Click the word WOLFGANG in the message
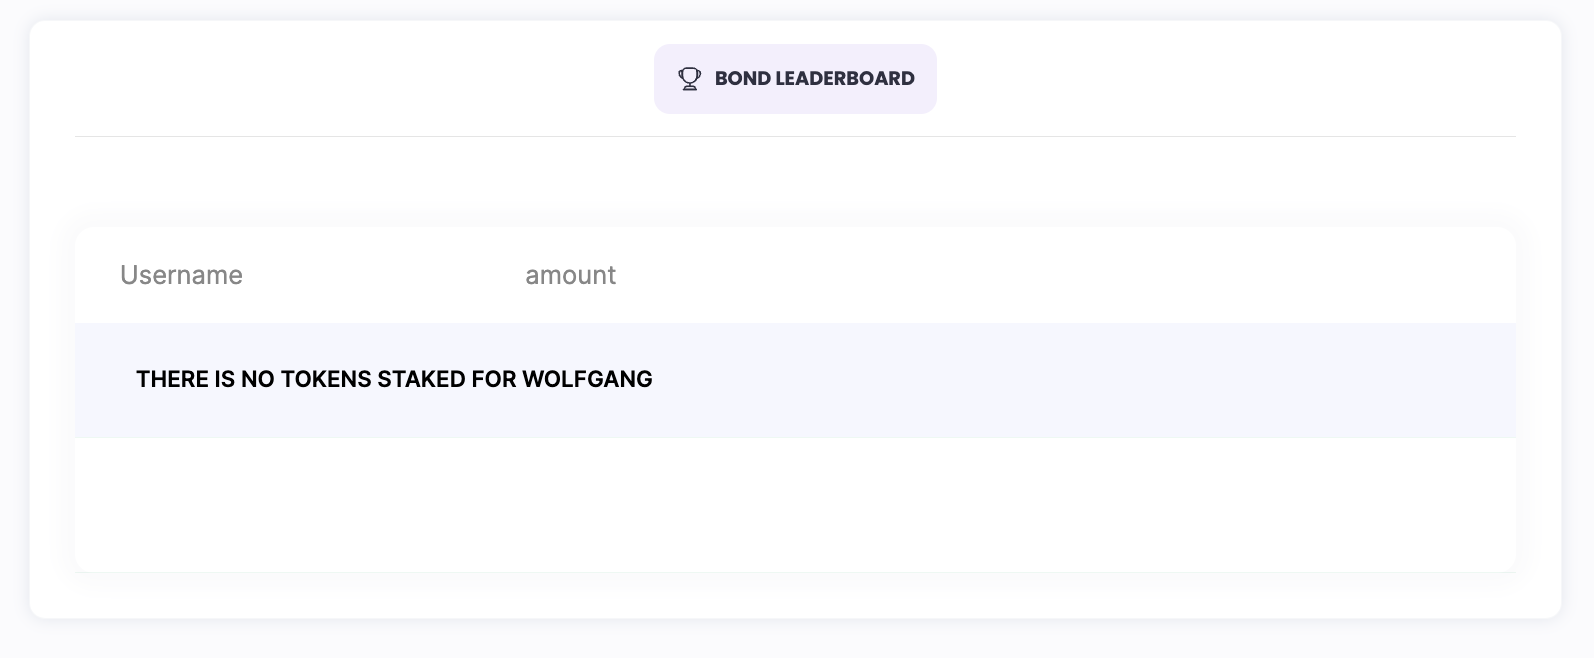The height and width of the screenshot is (658, 1594). click(x=587, y=380)
